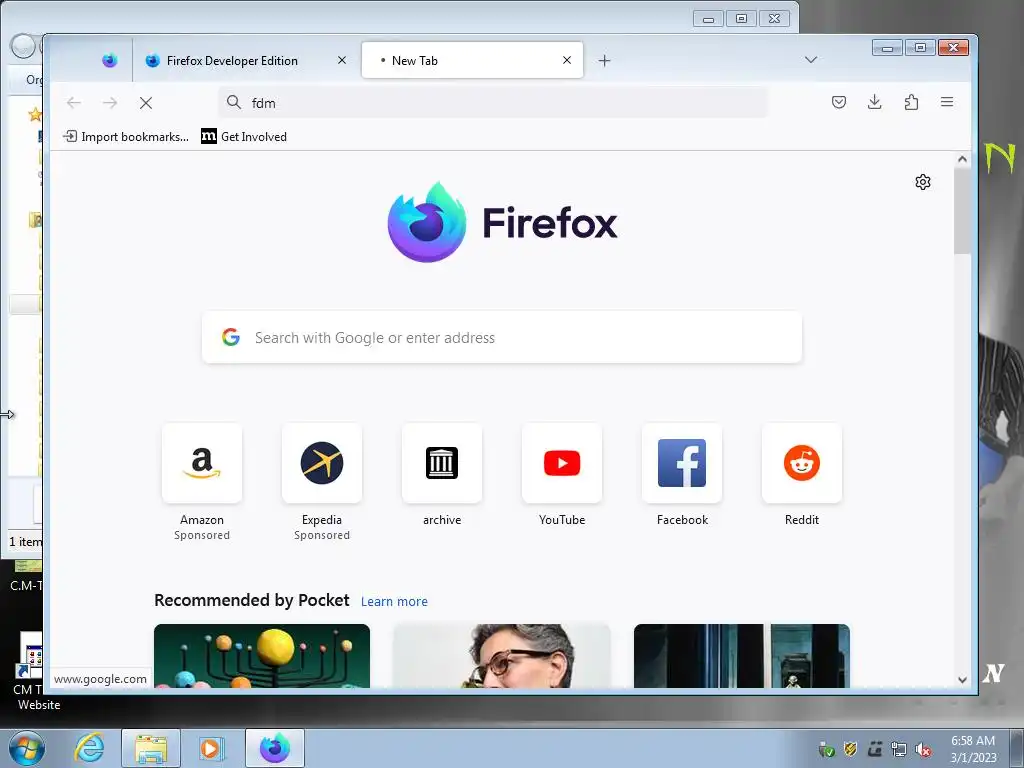
Task: Click the page scrollbar down arrow
Action: [x=962, y=680]
